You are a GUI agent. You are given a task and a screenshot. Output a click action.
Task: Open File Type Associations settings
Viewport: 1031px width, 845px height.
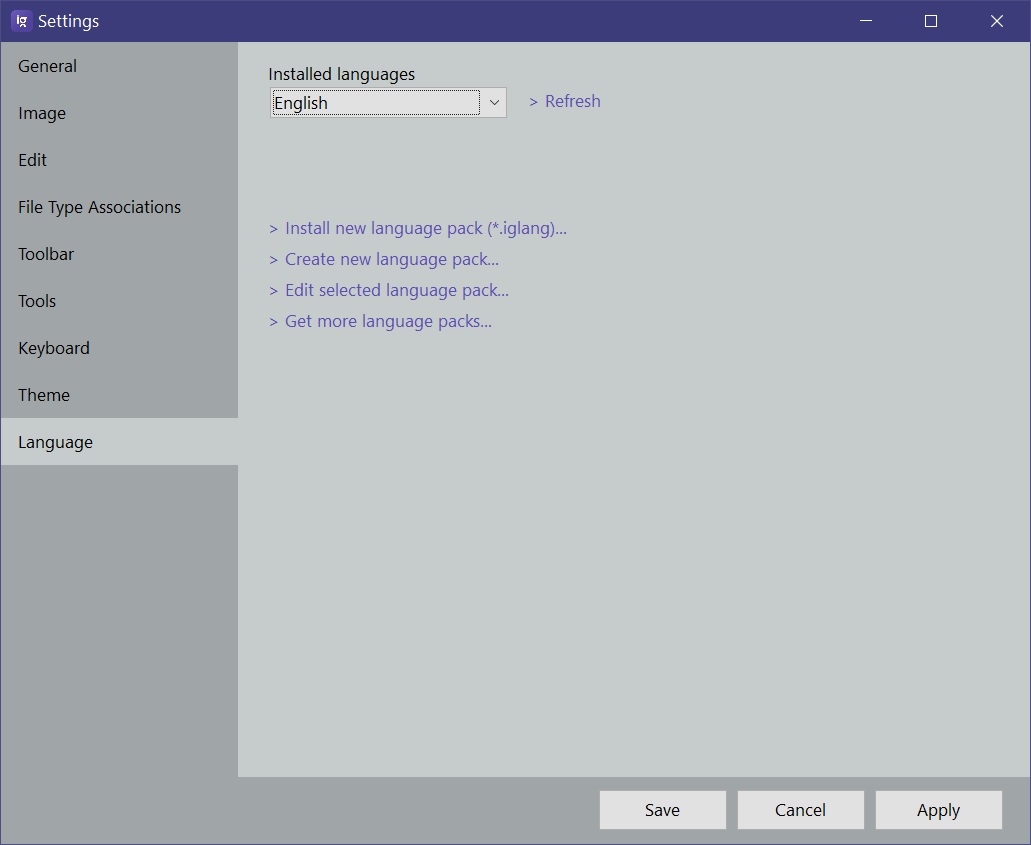click(x=119, y=207)
